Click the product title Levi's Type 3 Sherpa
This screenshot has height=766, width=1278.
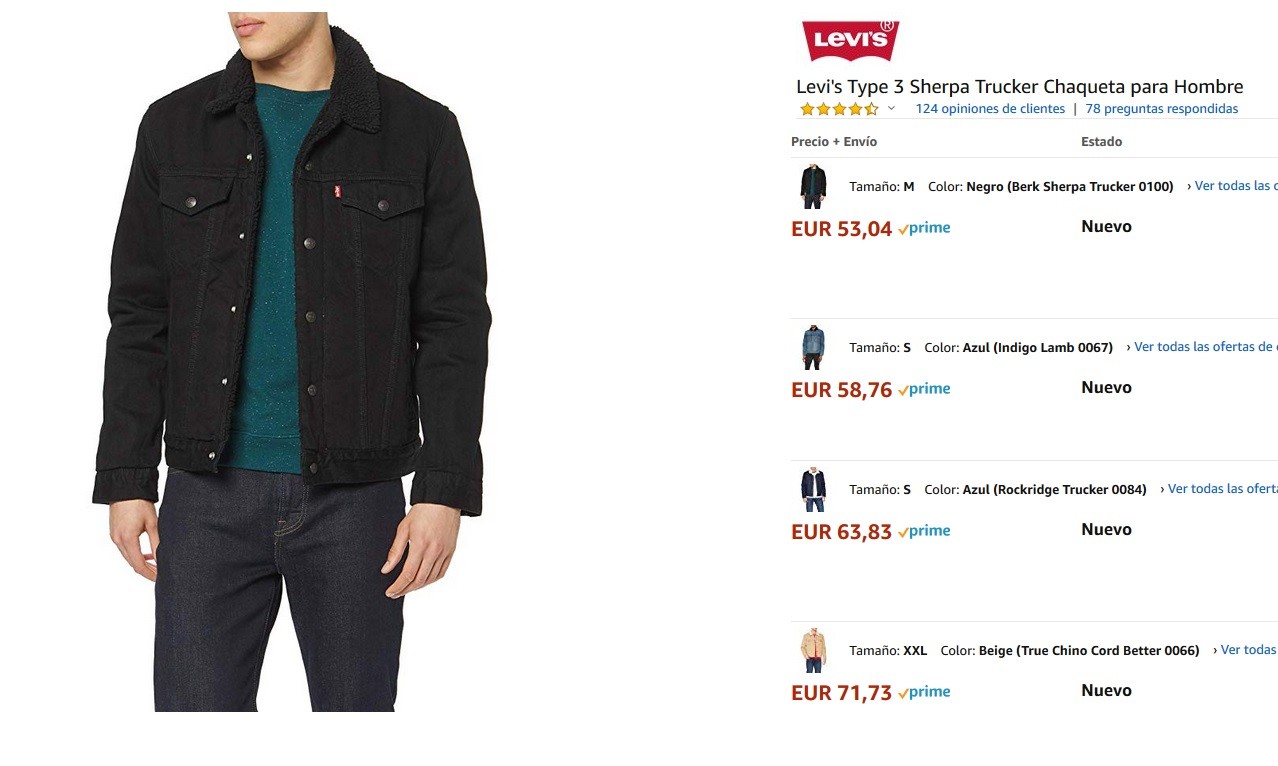(1019, 87)
